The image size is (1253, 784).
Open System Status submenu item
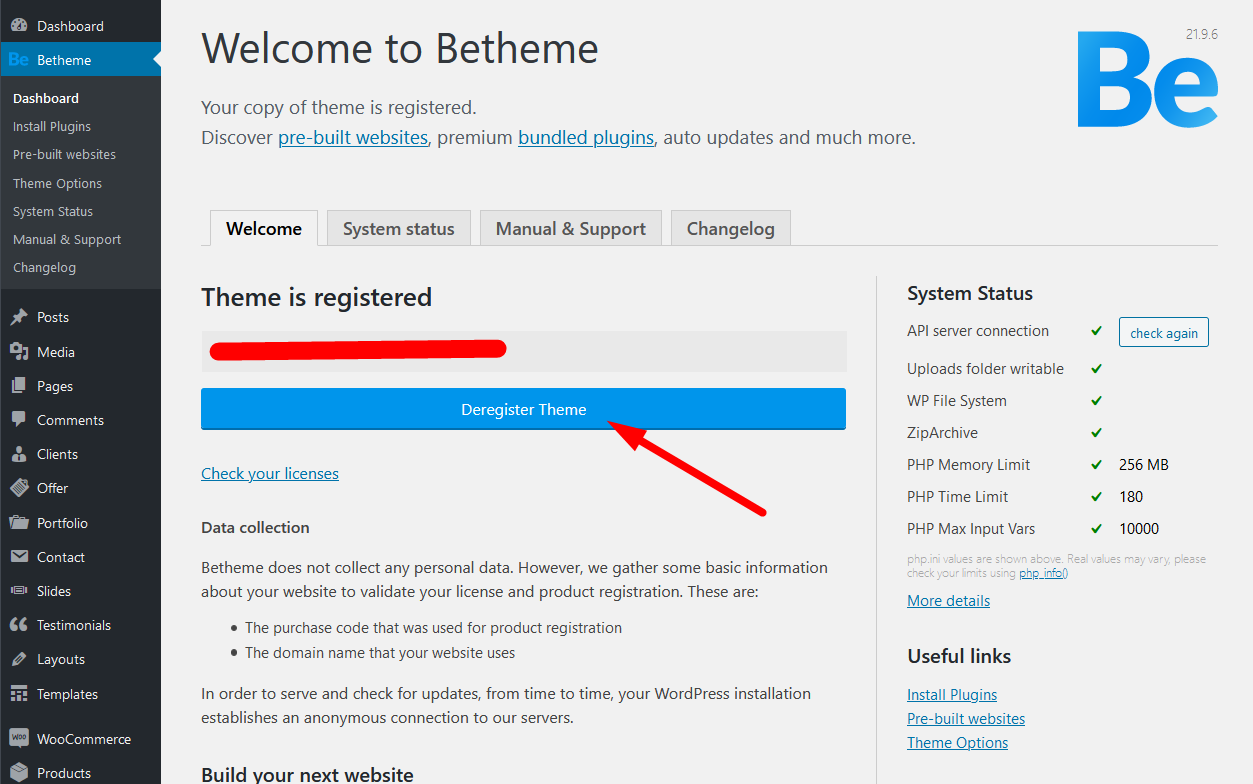tap(53, 211)
